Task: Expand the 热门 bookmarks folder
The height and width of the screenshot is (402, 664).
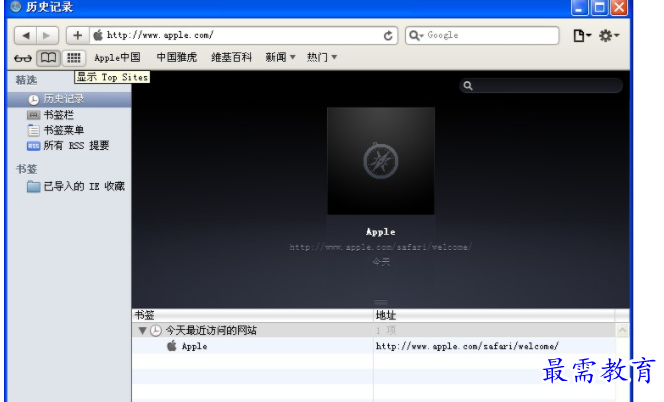Action: tap(321, 57)
